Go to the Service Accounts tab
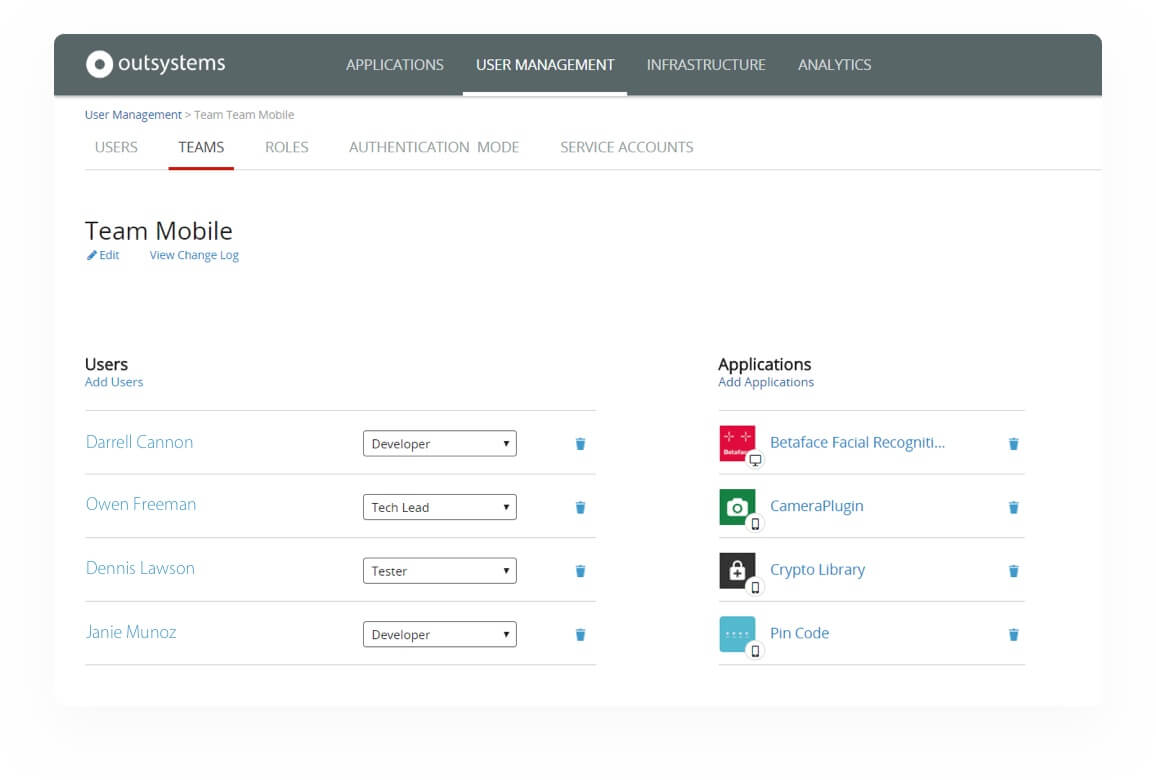This screenshot has width=1156, height=780. point(626,147)
